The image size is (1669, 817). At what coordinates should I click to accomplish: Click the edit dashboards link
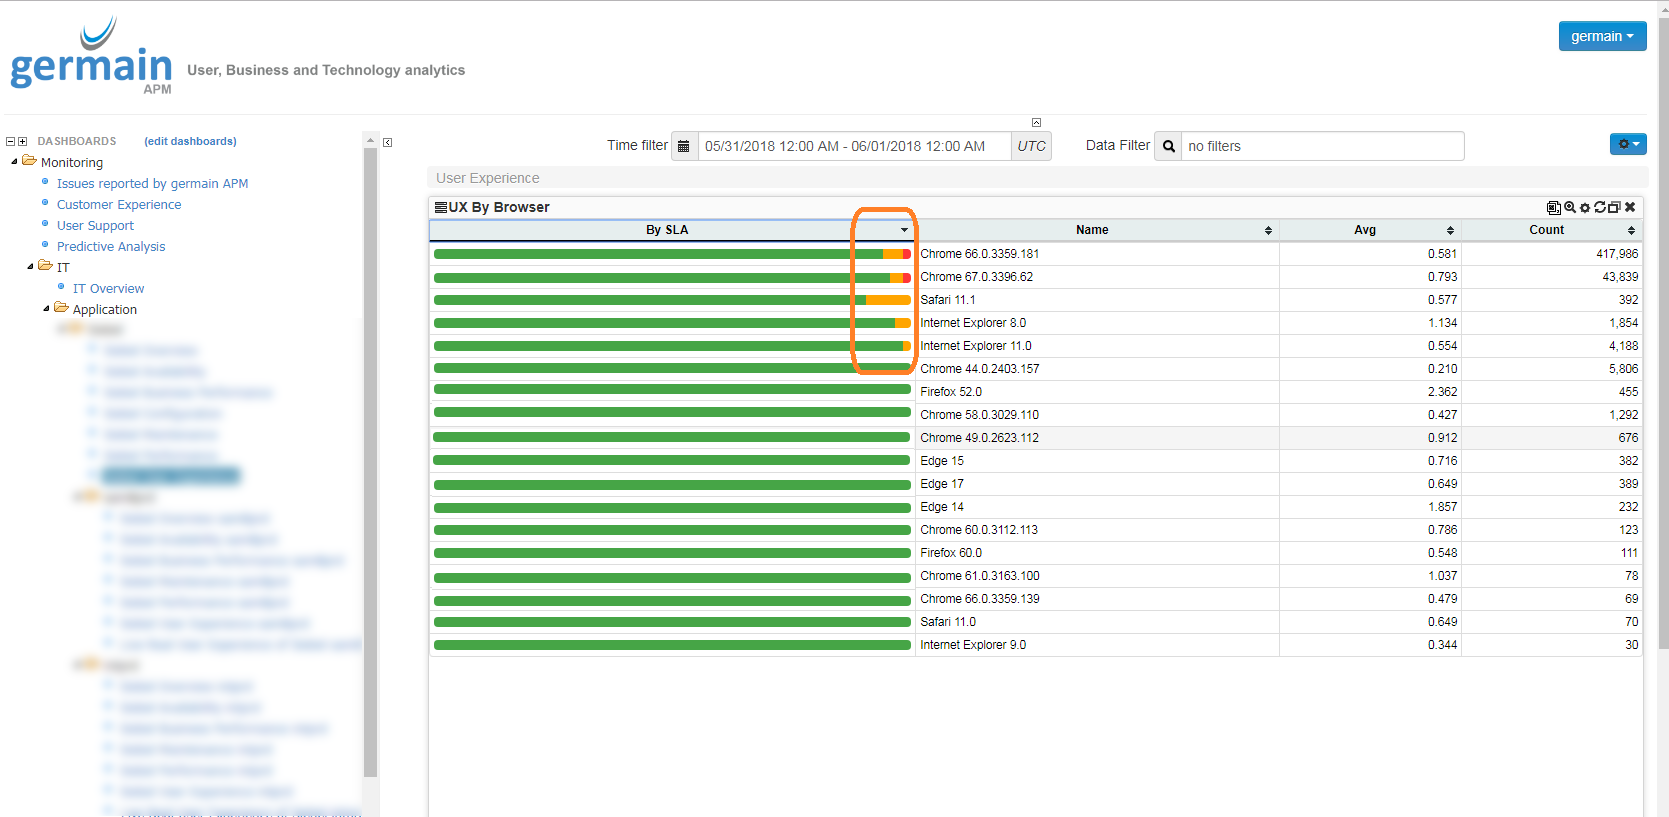pyautogui.click(x=190, y=141)
